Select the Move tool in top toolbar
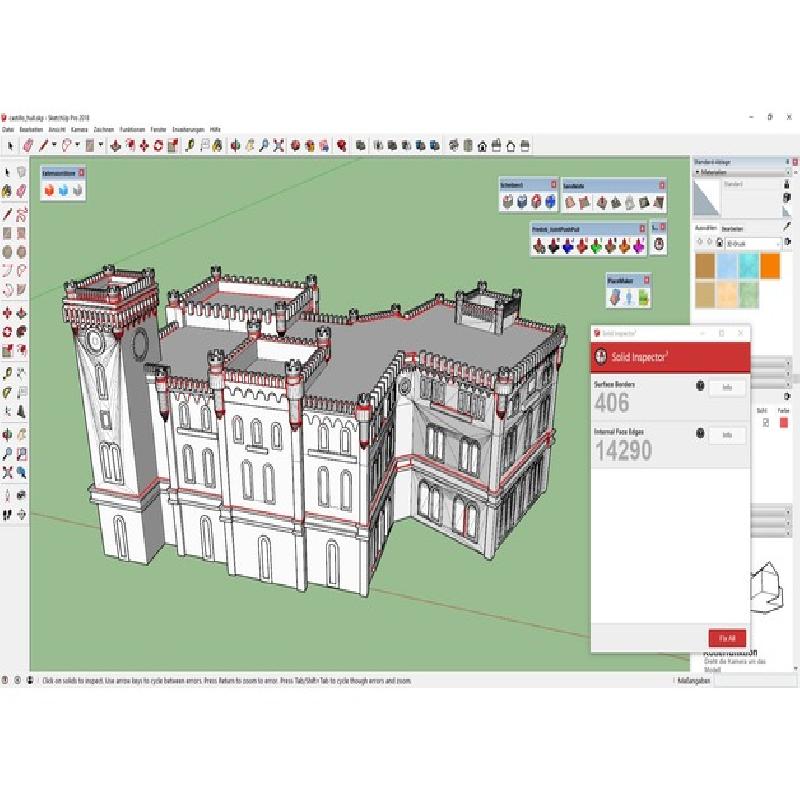Image resolution: width=800 pixels, height=800 pixels. point(144,146)
